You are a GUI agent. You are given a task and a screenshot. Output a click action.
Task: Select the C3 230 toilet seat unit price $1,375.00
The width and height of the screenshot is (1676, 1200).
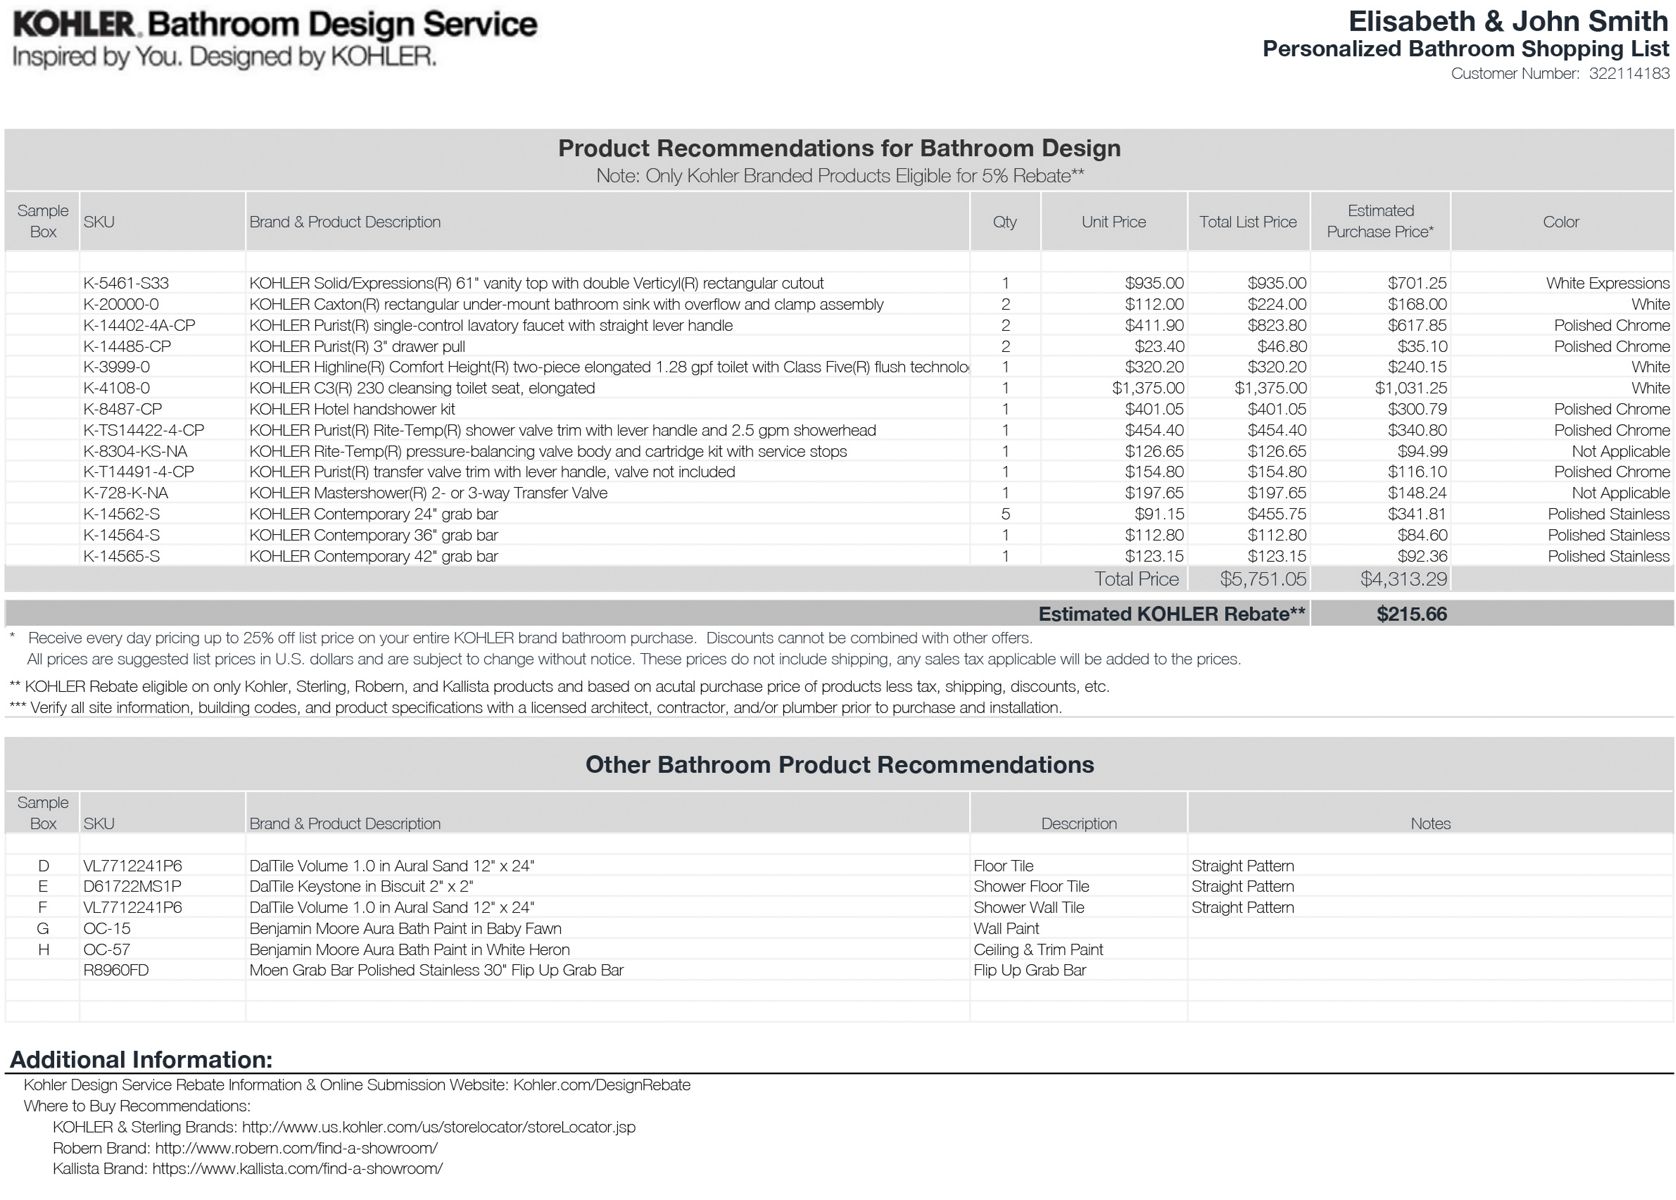pos(1148,388)
